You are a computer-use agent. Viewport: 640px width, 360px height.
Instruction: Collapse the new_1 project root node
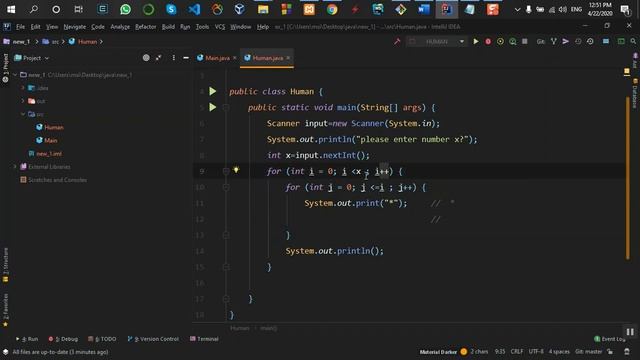click(x=16, y=75)
